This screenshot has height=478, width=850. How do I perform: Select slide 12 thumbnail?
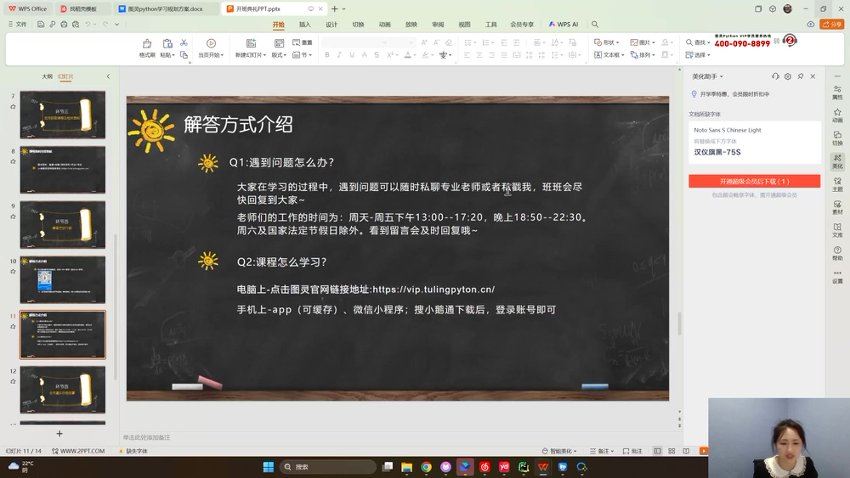click(63, 390)
